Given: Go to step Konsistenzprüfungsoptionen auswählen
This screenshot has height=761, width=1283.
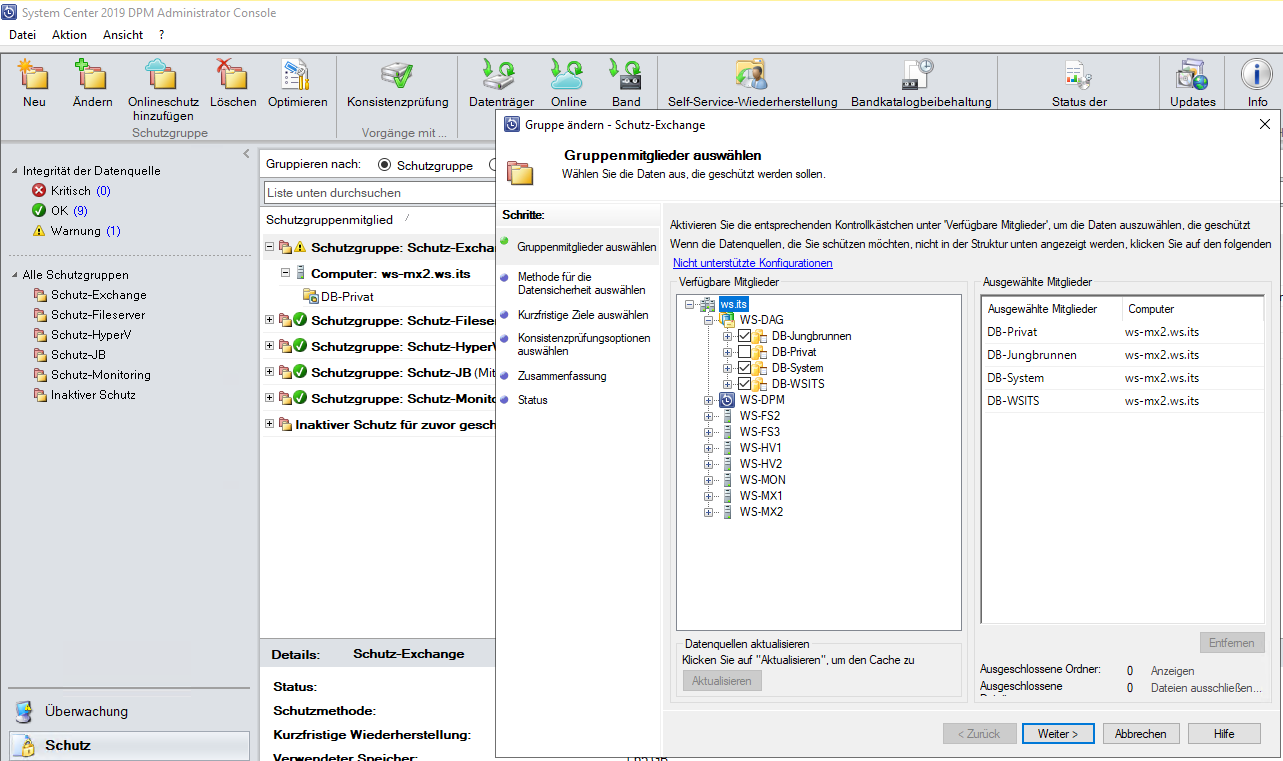Looking at the screenshot, I should (584, 345).
